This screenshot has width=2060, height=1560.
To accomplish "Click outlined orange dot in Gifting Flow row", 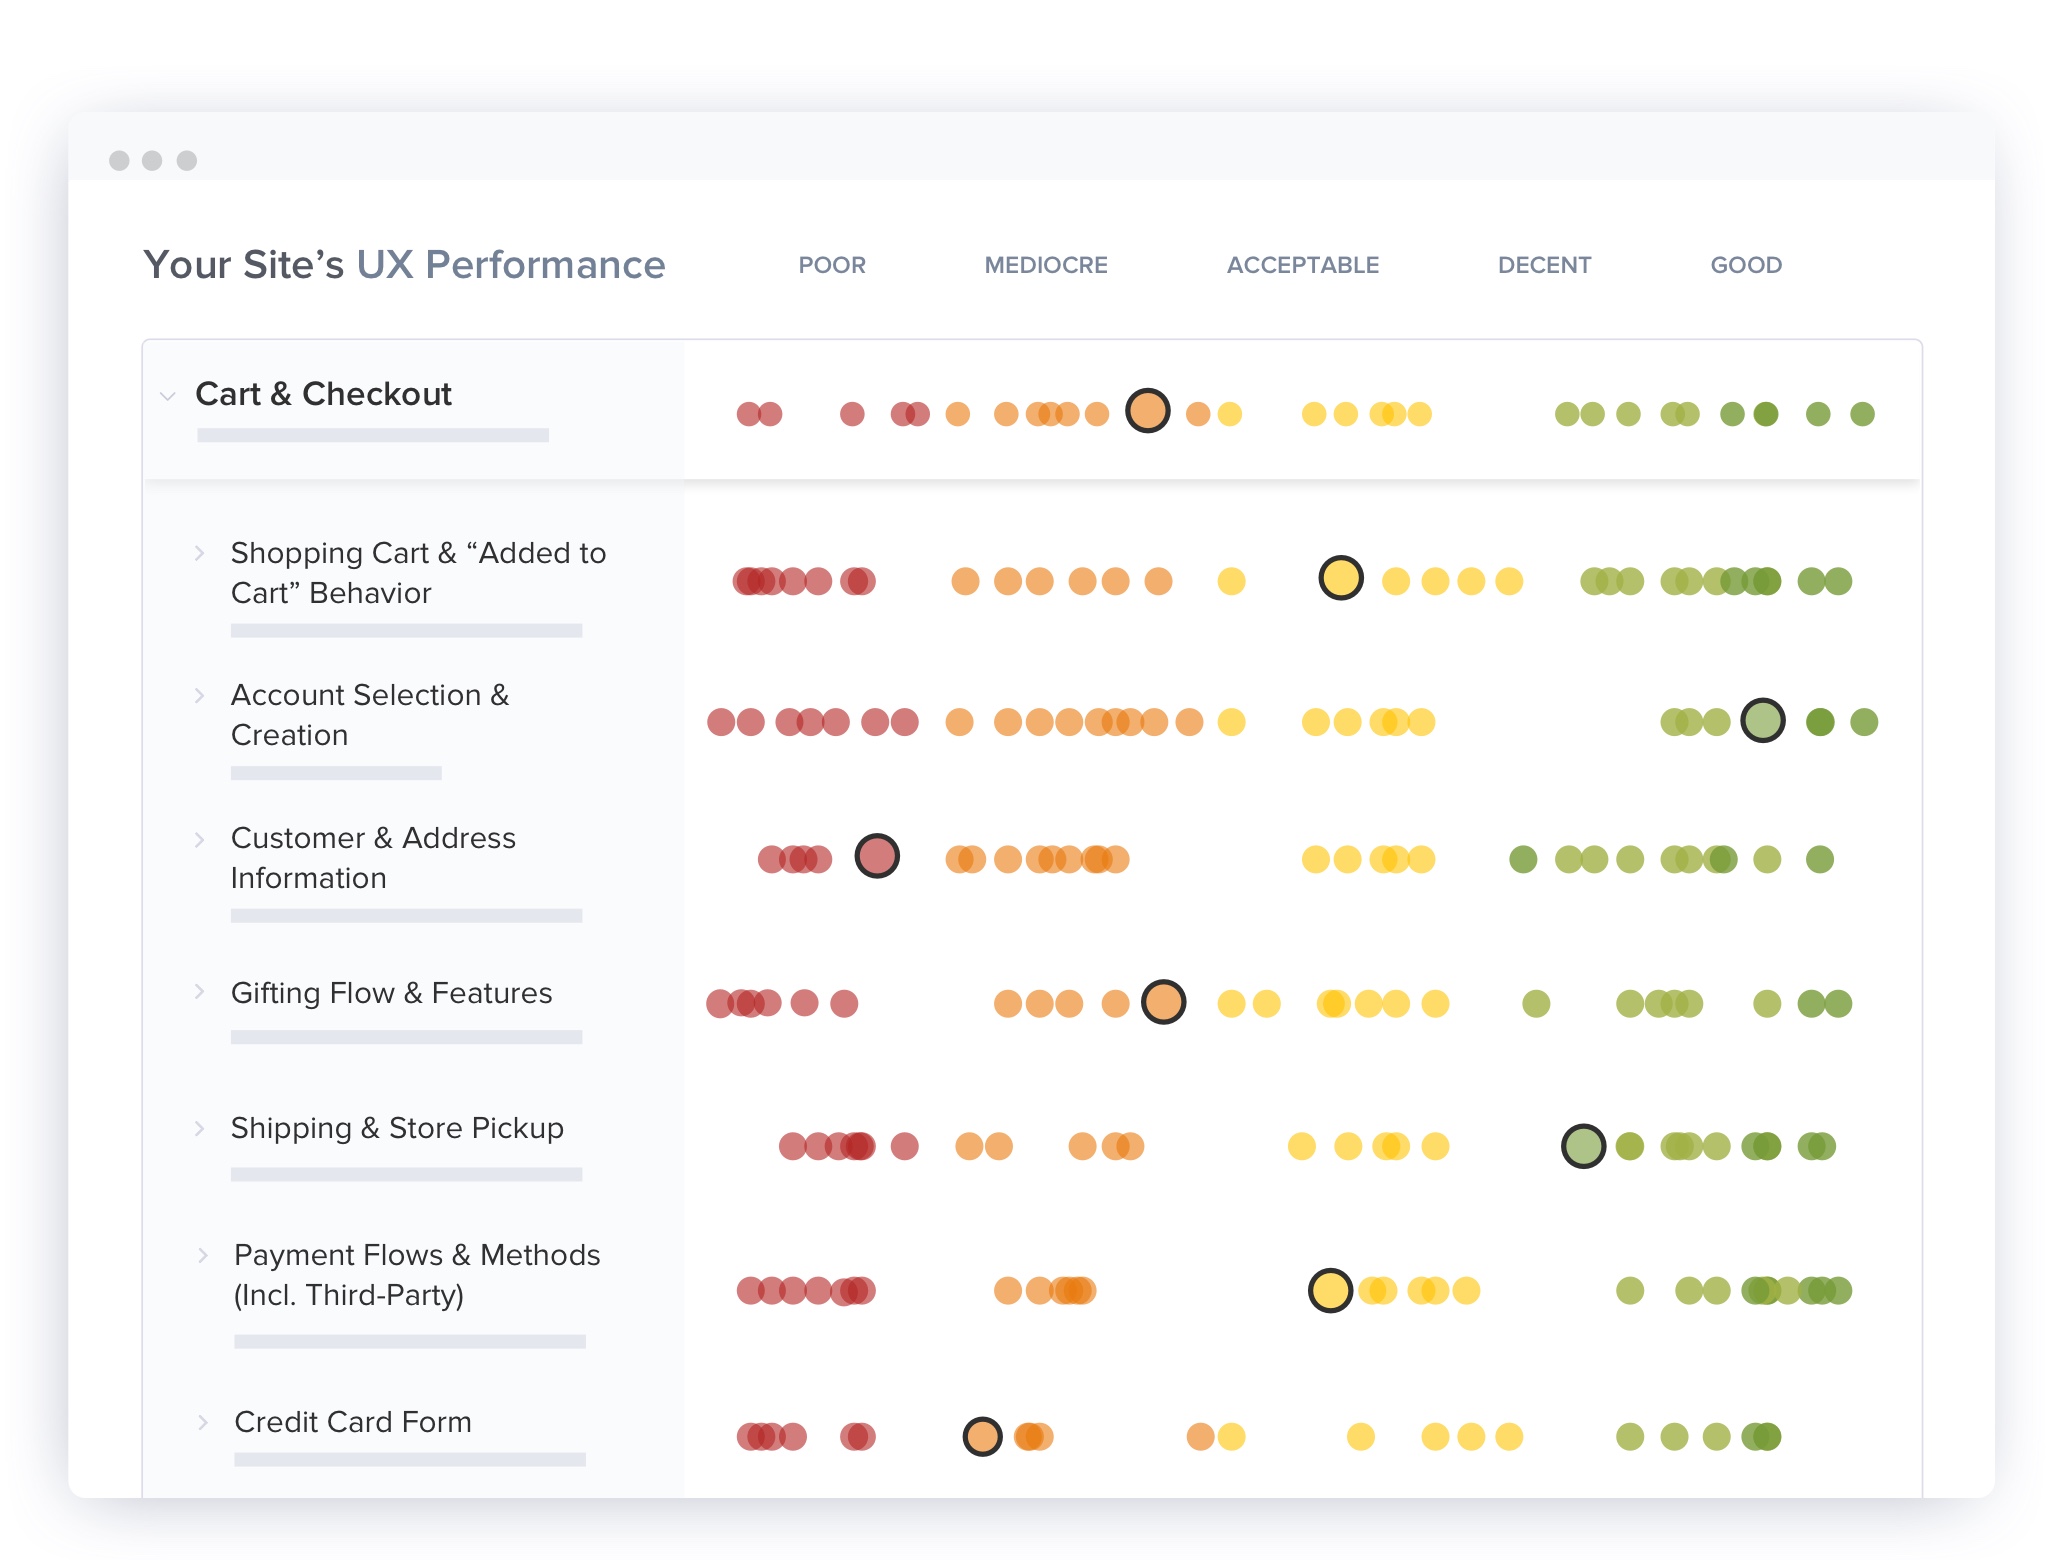I will coord(1163,1002).
